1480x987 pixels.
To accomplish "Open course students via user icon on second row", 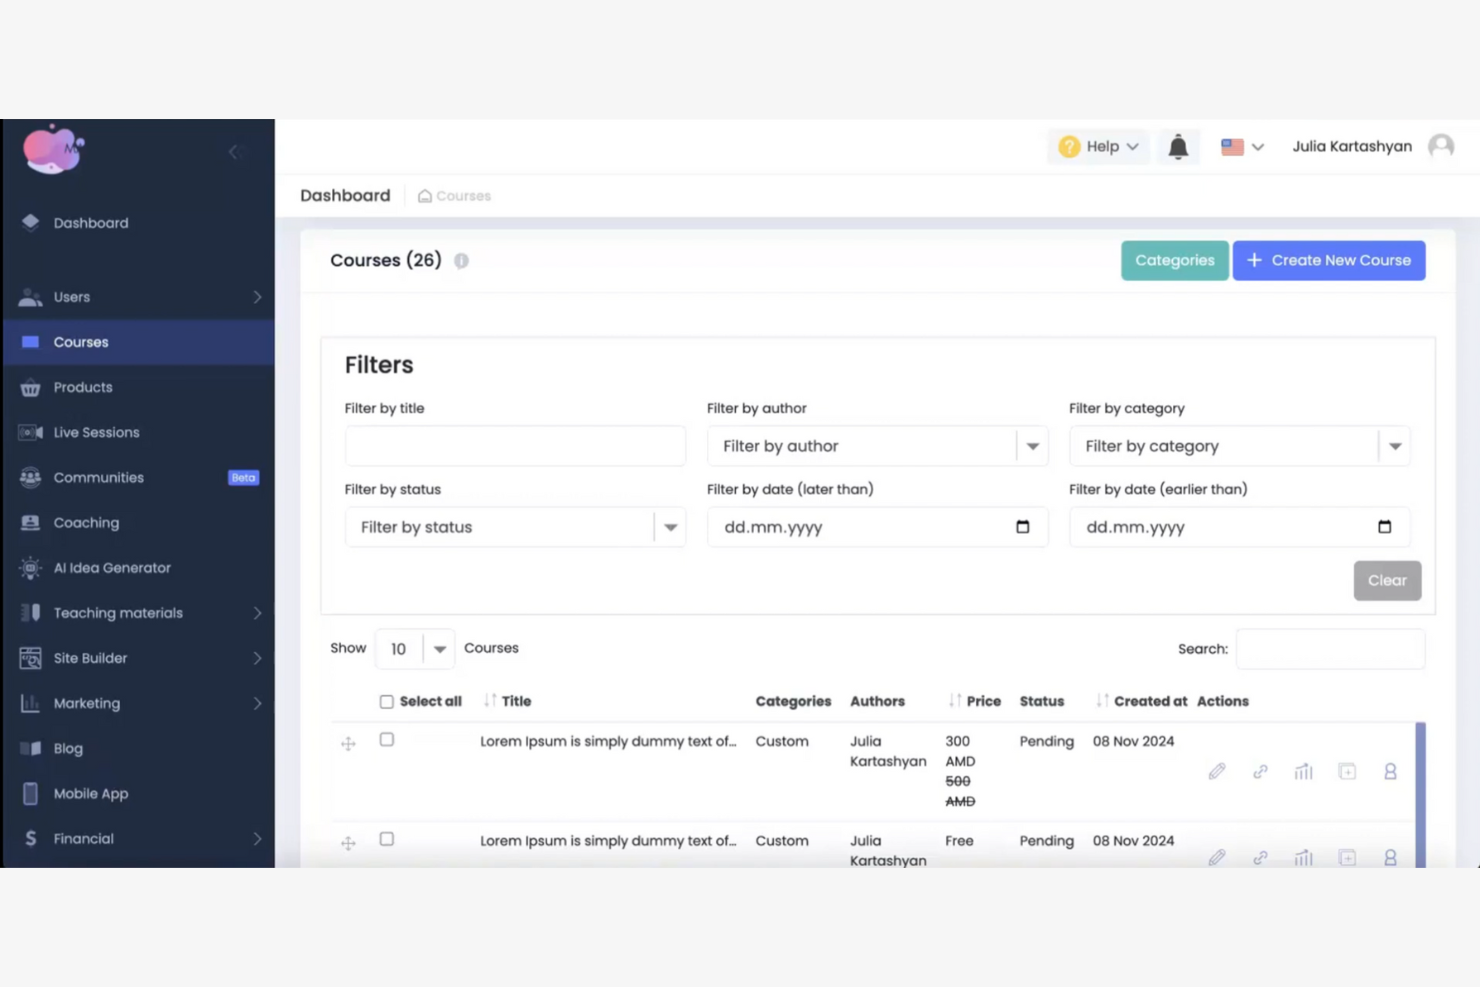I will (1389, 857).
